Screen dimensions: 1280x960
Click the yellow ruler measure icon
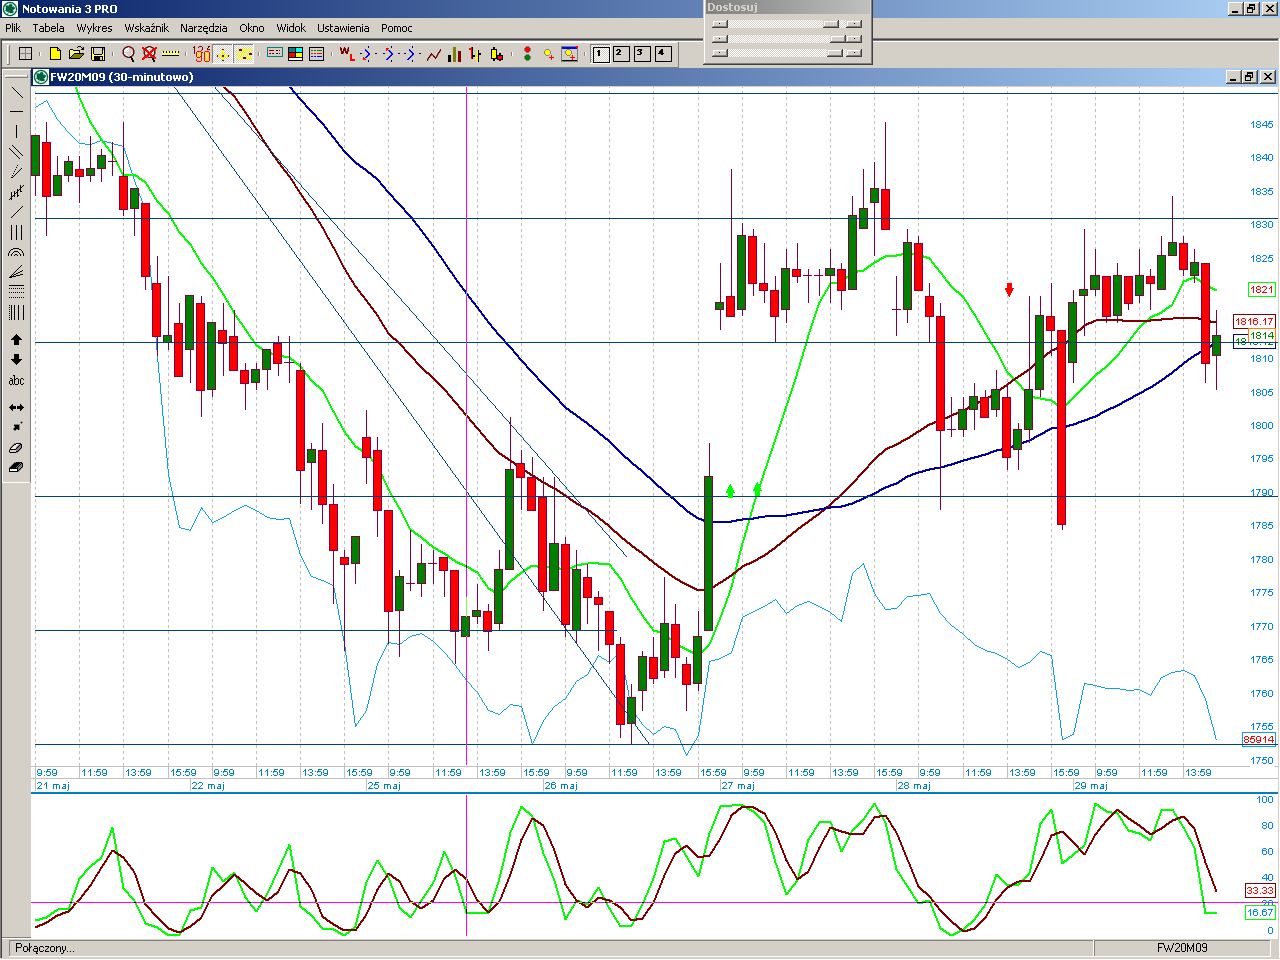171,54
